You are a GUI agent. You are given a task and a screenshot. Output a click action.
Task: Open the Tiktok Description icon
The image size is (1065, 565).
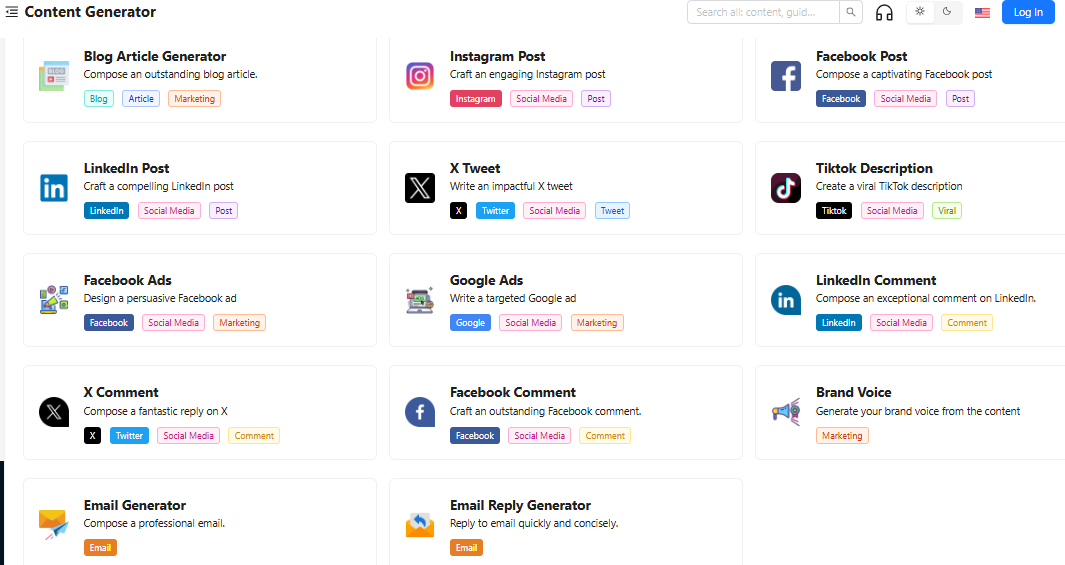point(786,187)
